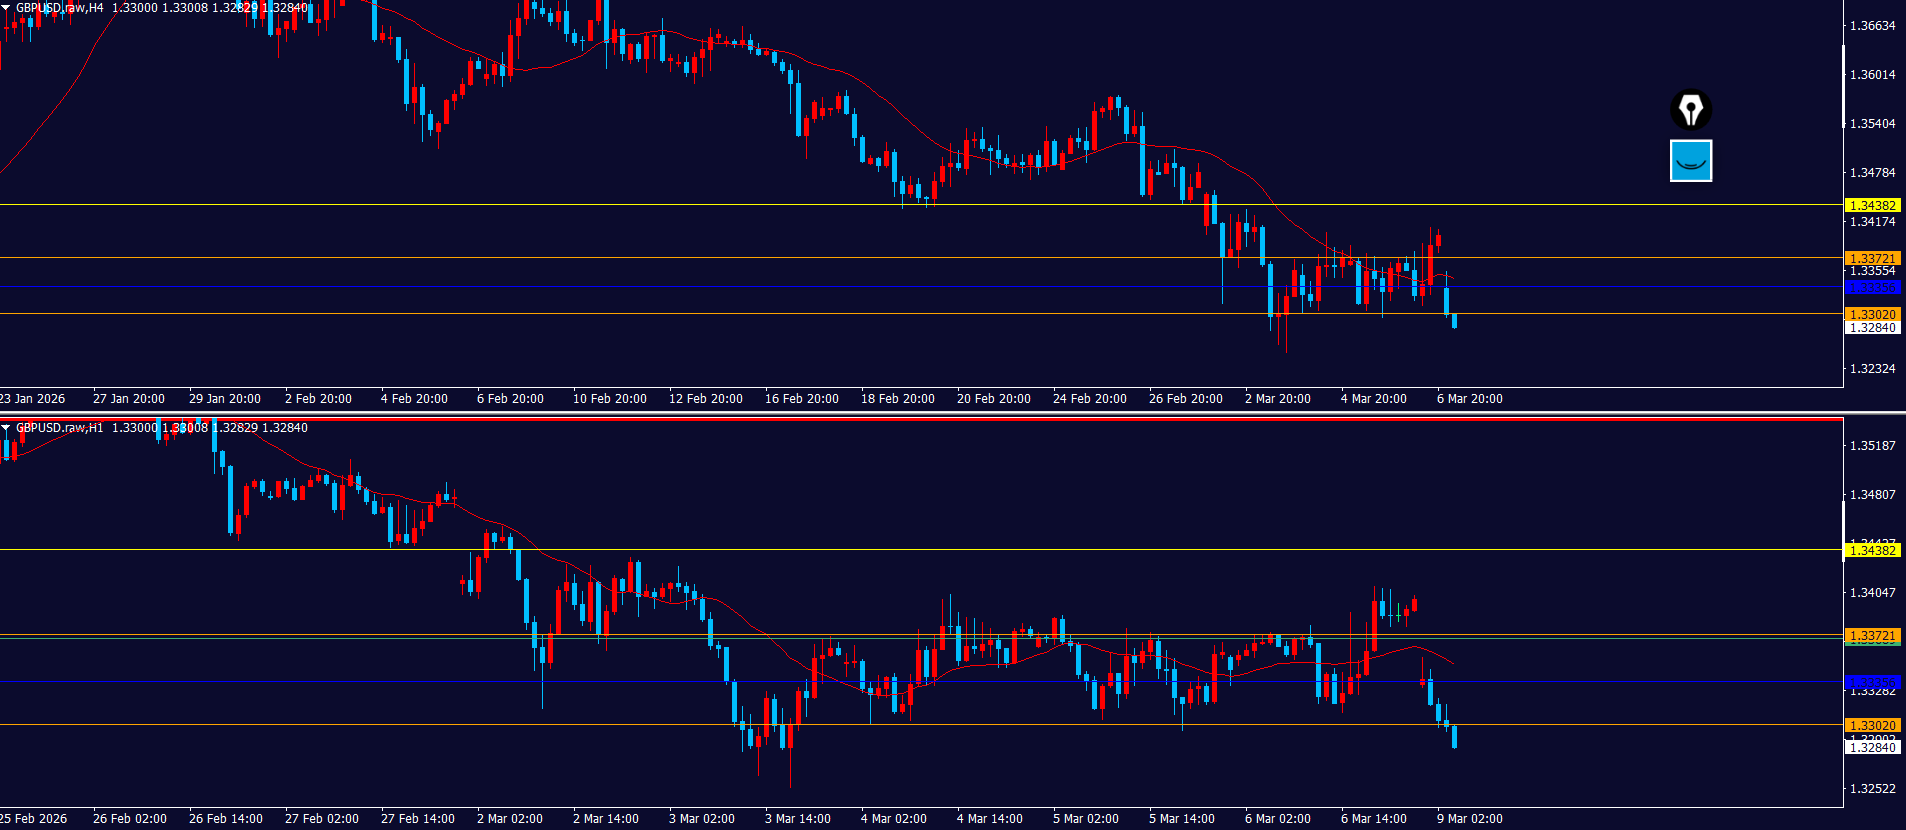Select orange 1.33721 price label on H4 chart
This screenshot has height=830, width=1906.
1872,258
